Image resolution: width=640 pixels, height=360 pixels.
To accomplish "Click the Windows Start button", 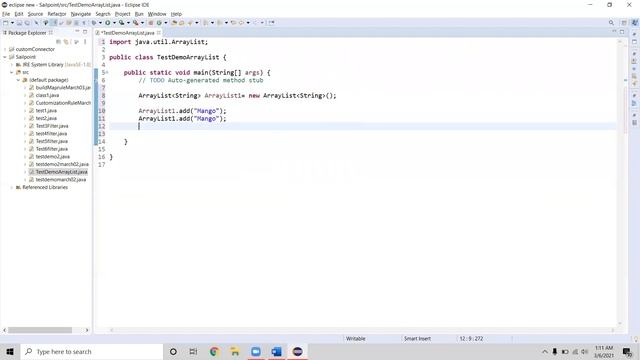I will tap(10, 351).
